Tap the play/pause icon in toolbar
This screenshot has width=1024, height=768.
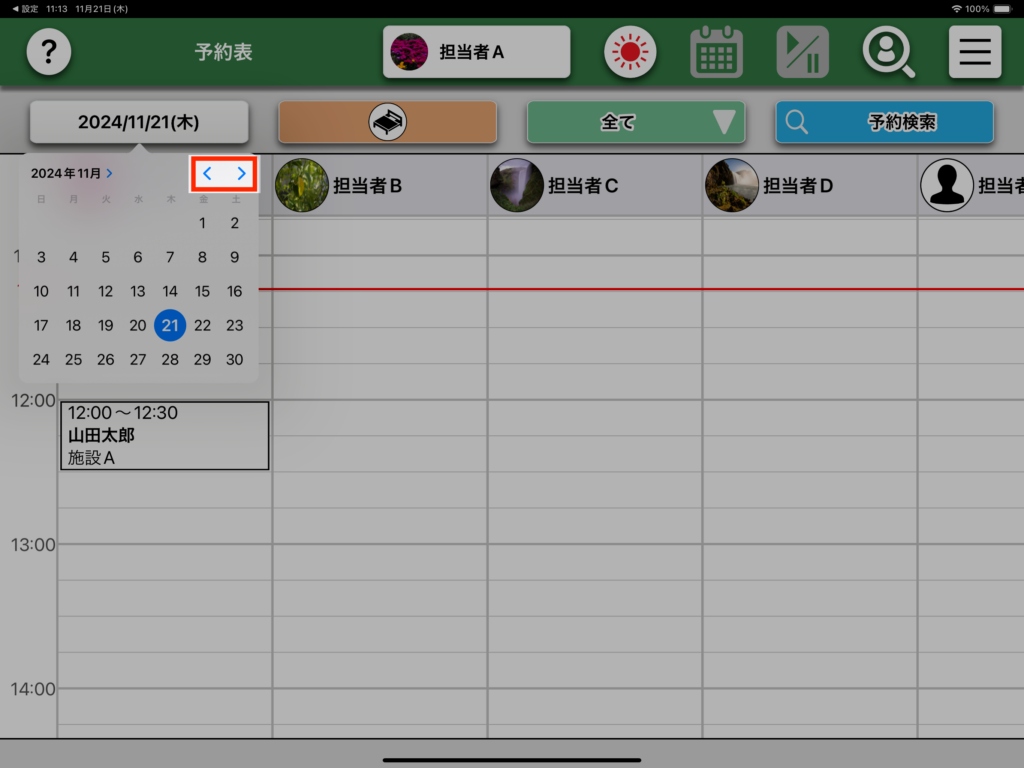[x=802, y=52]
